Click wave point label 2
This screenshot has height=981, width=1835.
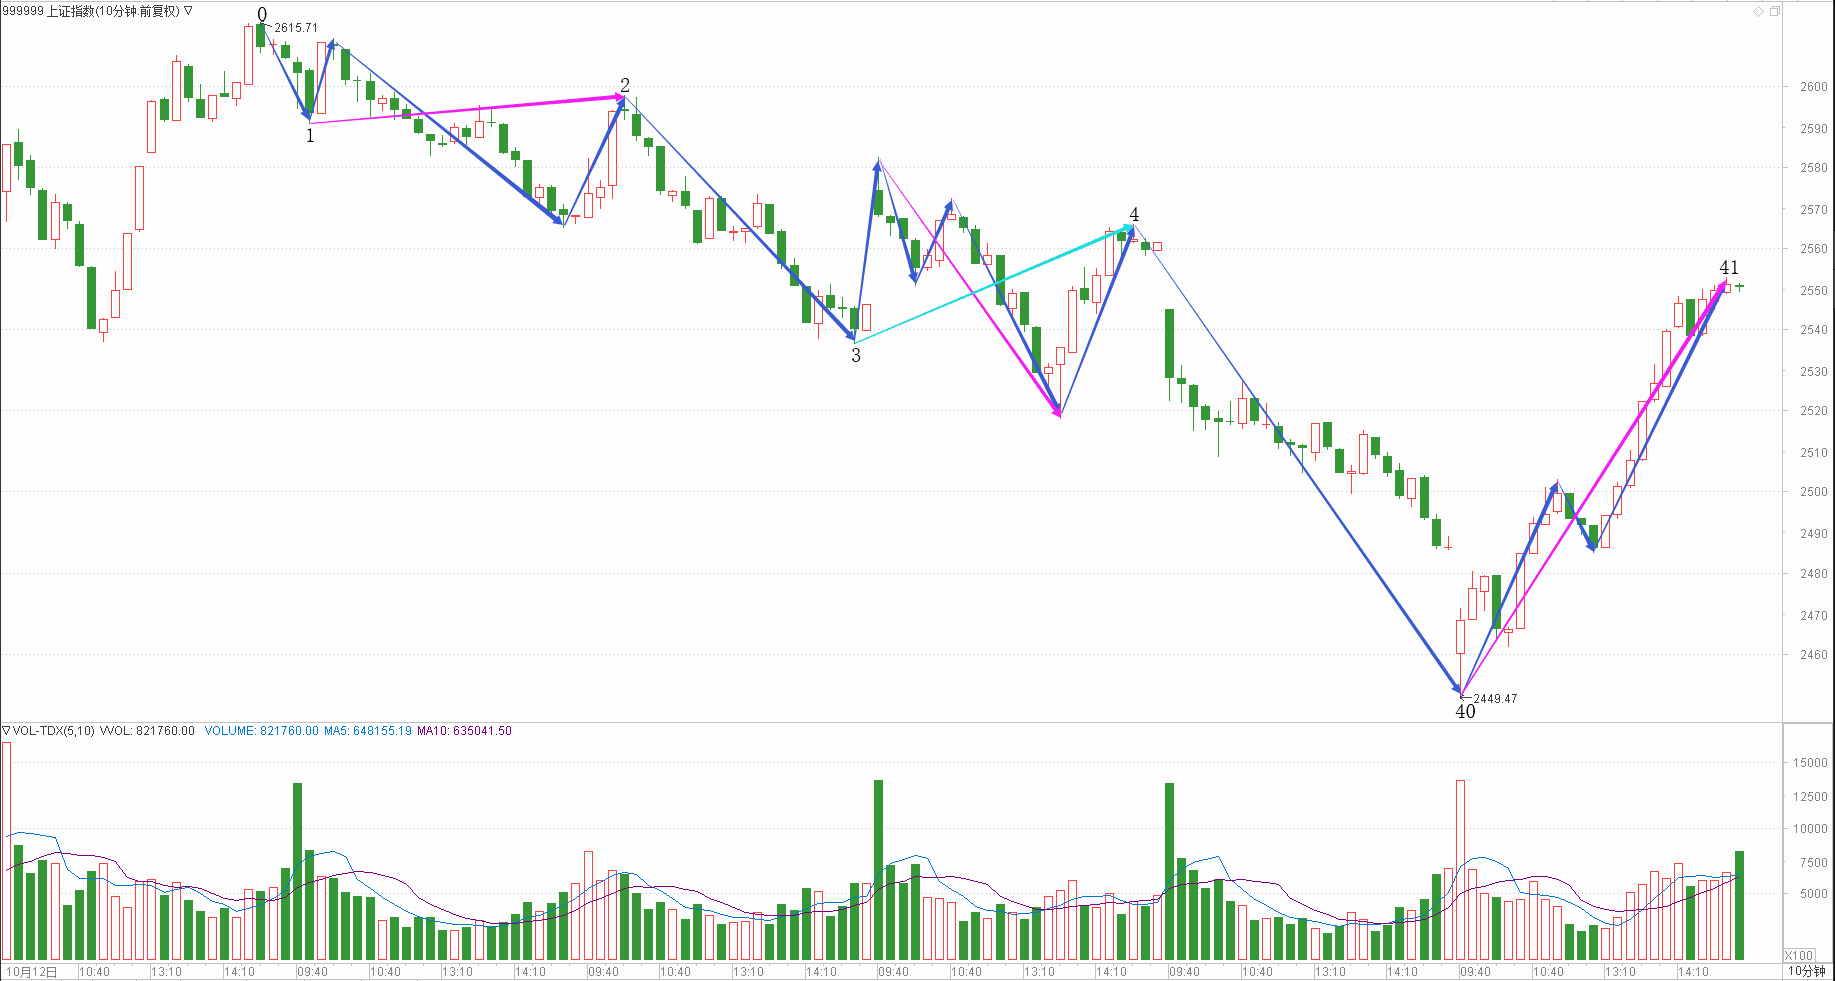[x=625, y=85]
